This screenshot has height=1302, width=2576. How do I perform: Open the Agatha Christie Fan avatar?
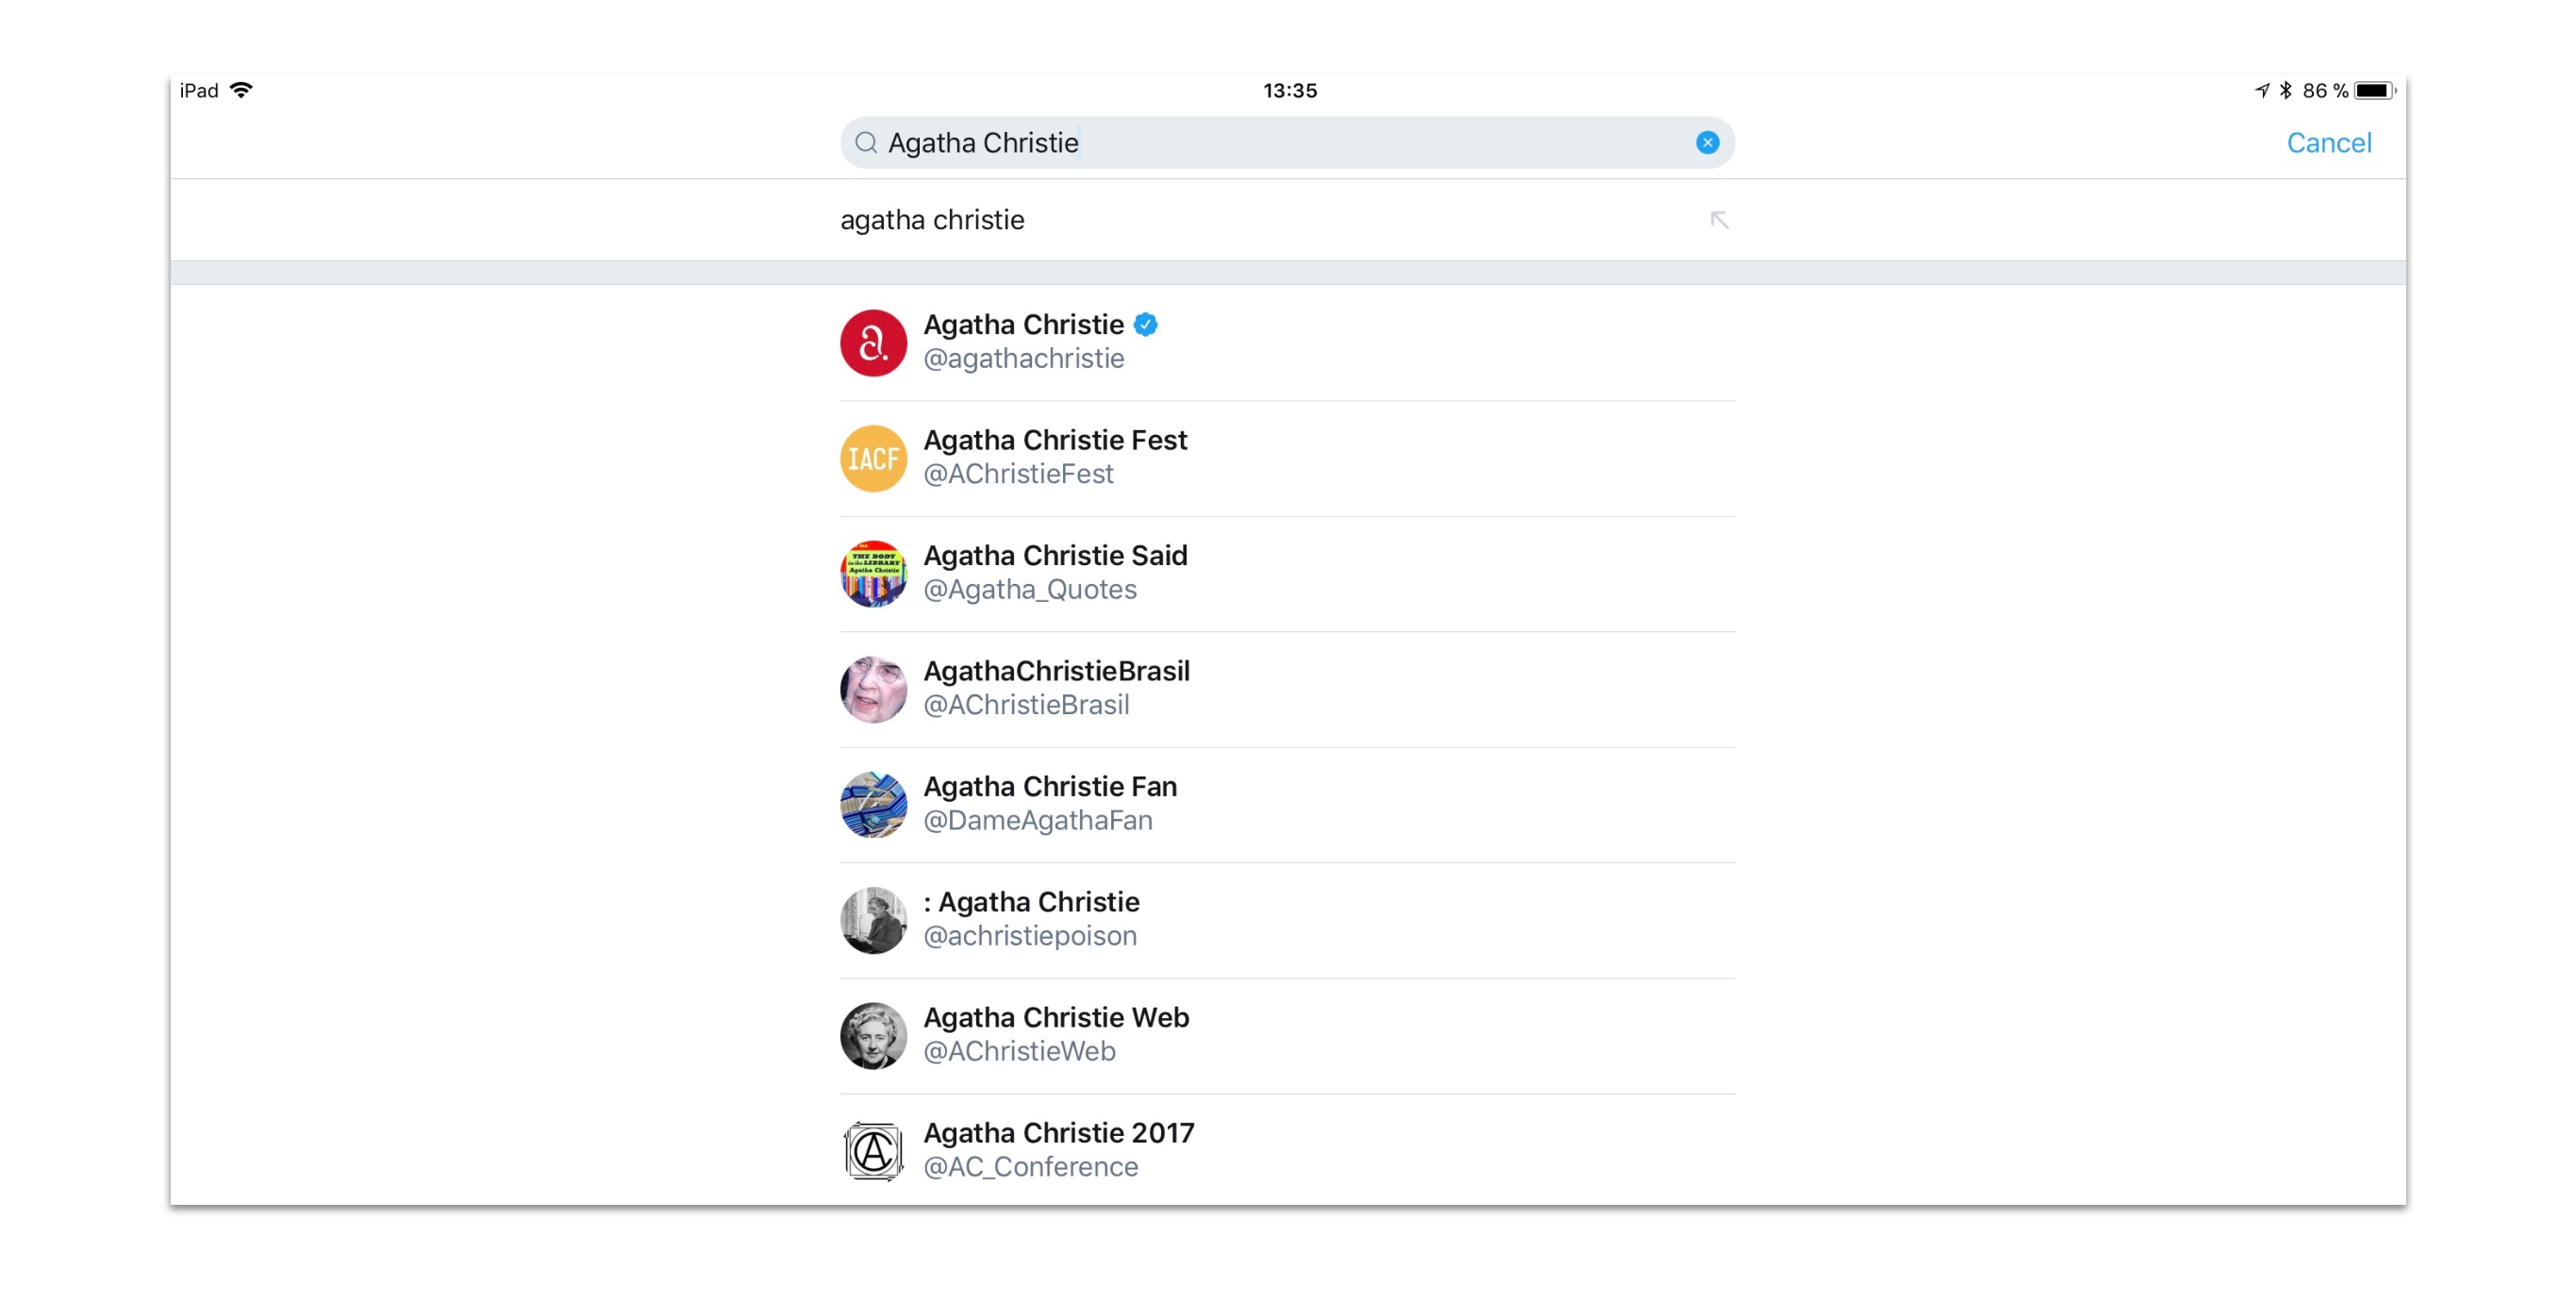(x=873, y=805)
